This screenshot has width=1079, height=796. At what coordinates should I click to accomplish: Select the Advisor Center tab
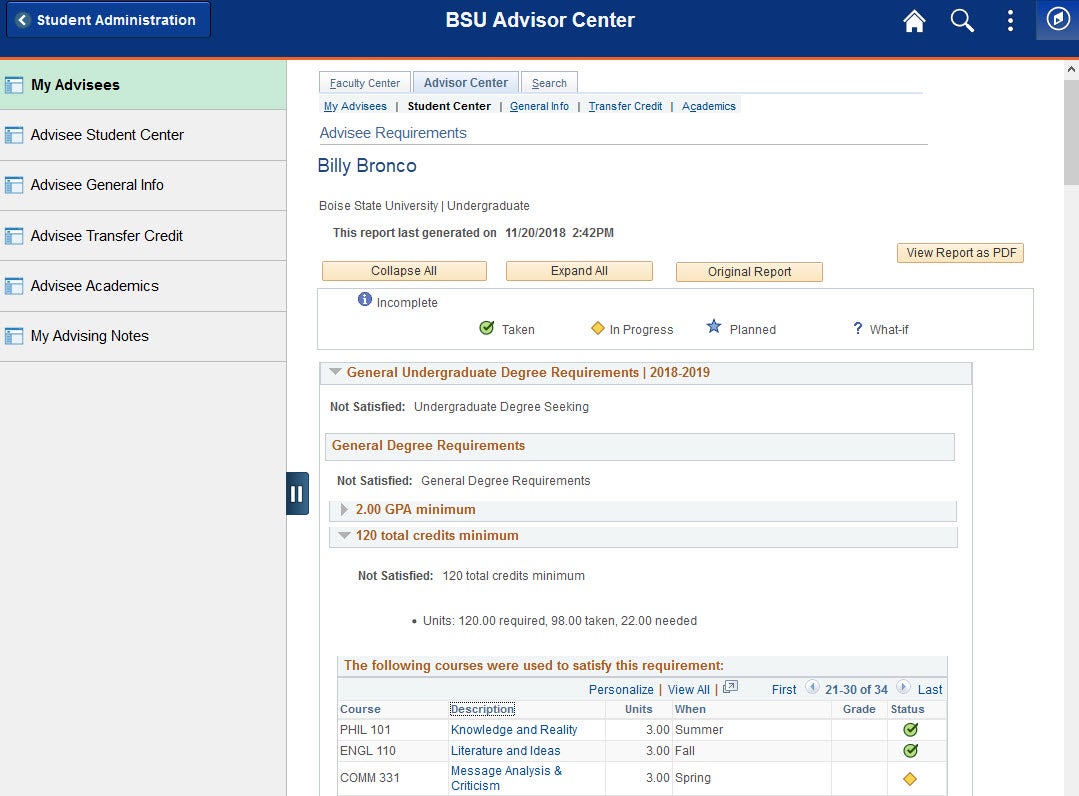466,83
